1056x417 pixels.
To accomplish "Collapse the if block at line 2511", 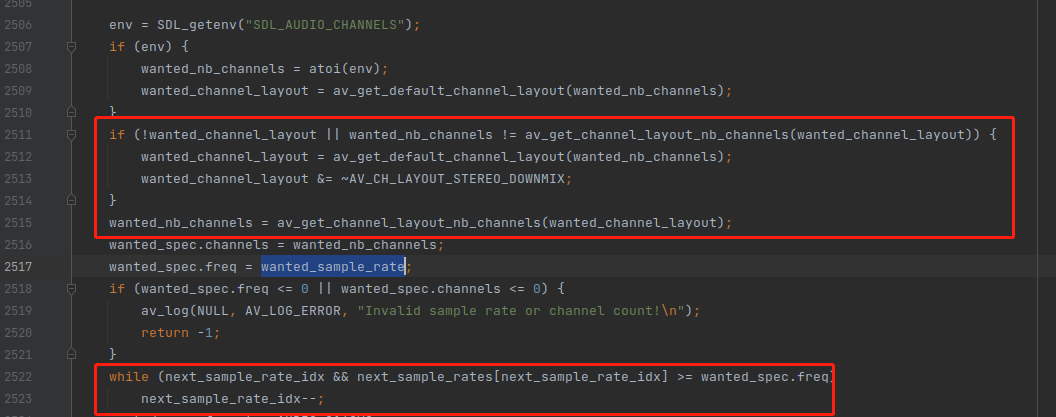I will point(71,134).
